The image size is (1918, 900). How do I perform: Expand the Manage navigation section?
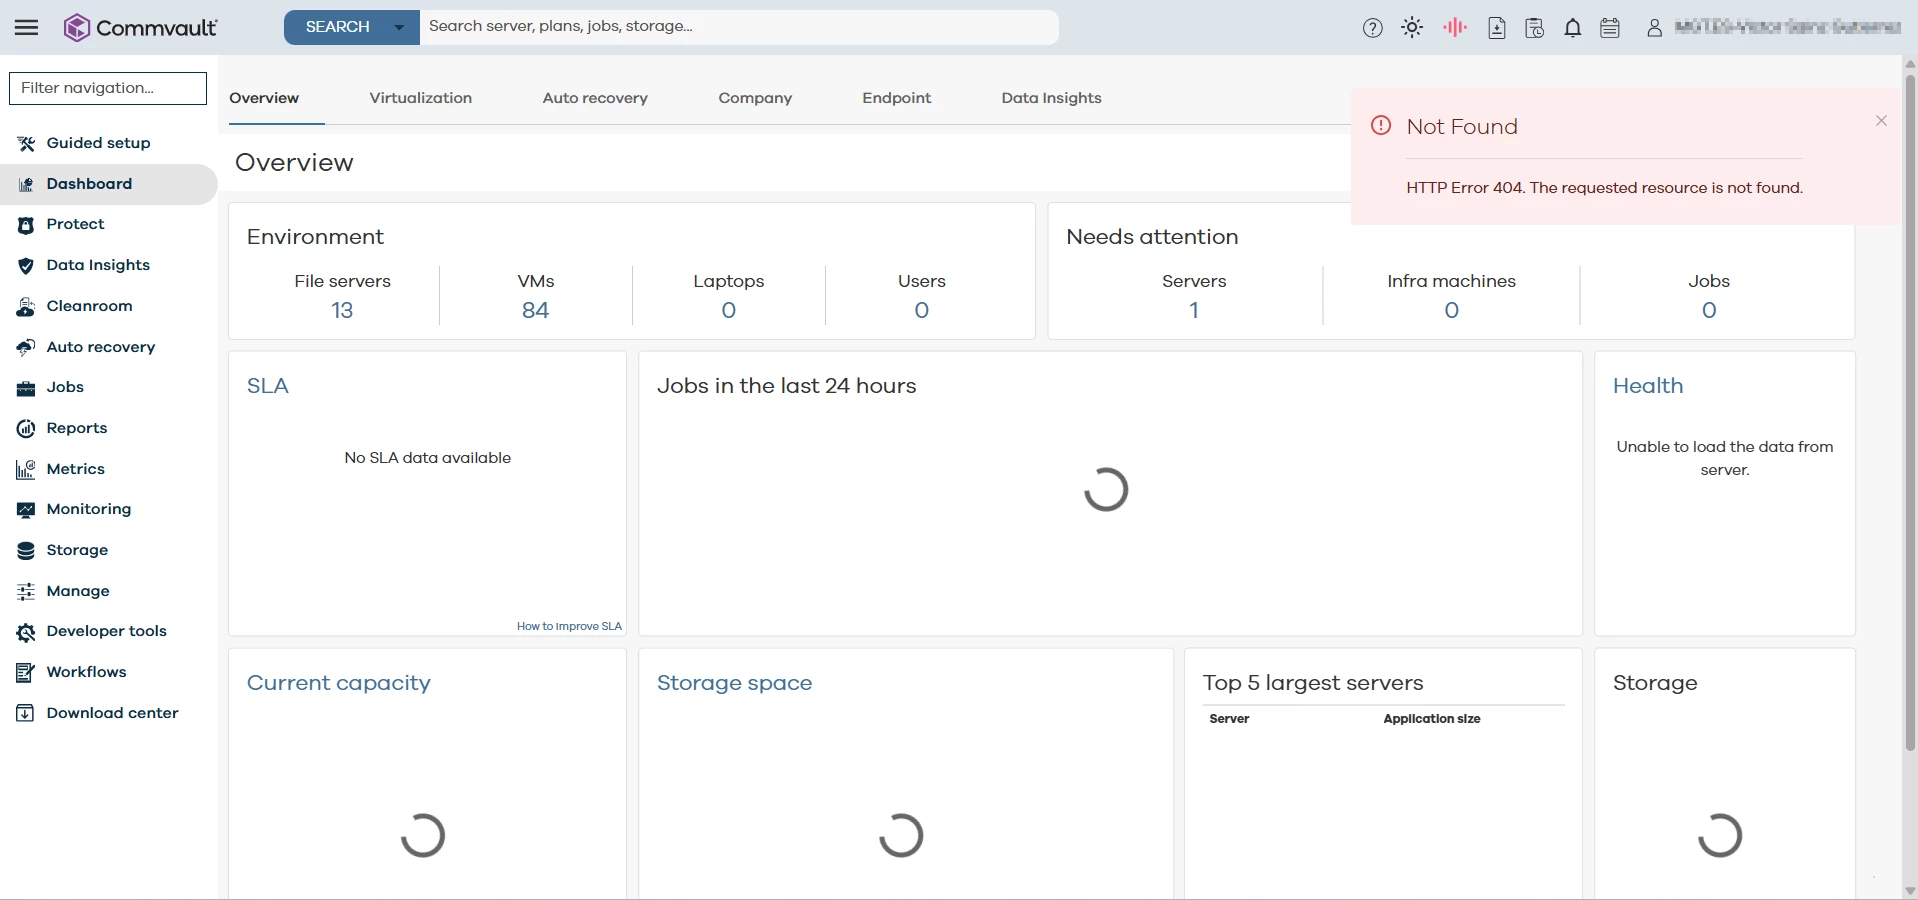click(x=78, y=591)
